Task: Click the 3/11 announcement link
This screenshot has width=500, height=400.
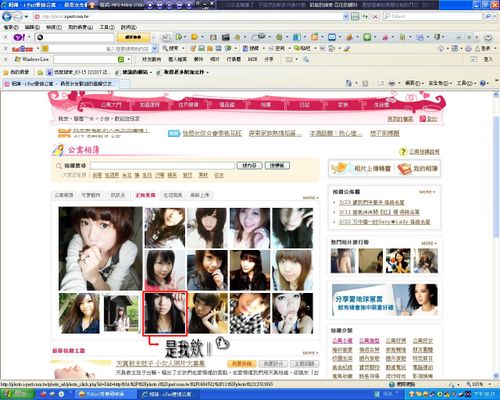Action: 379,212
